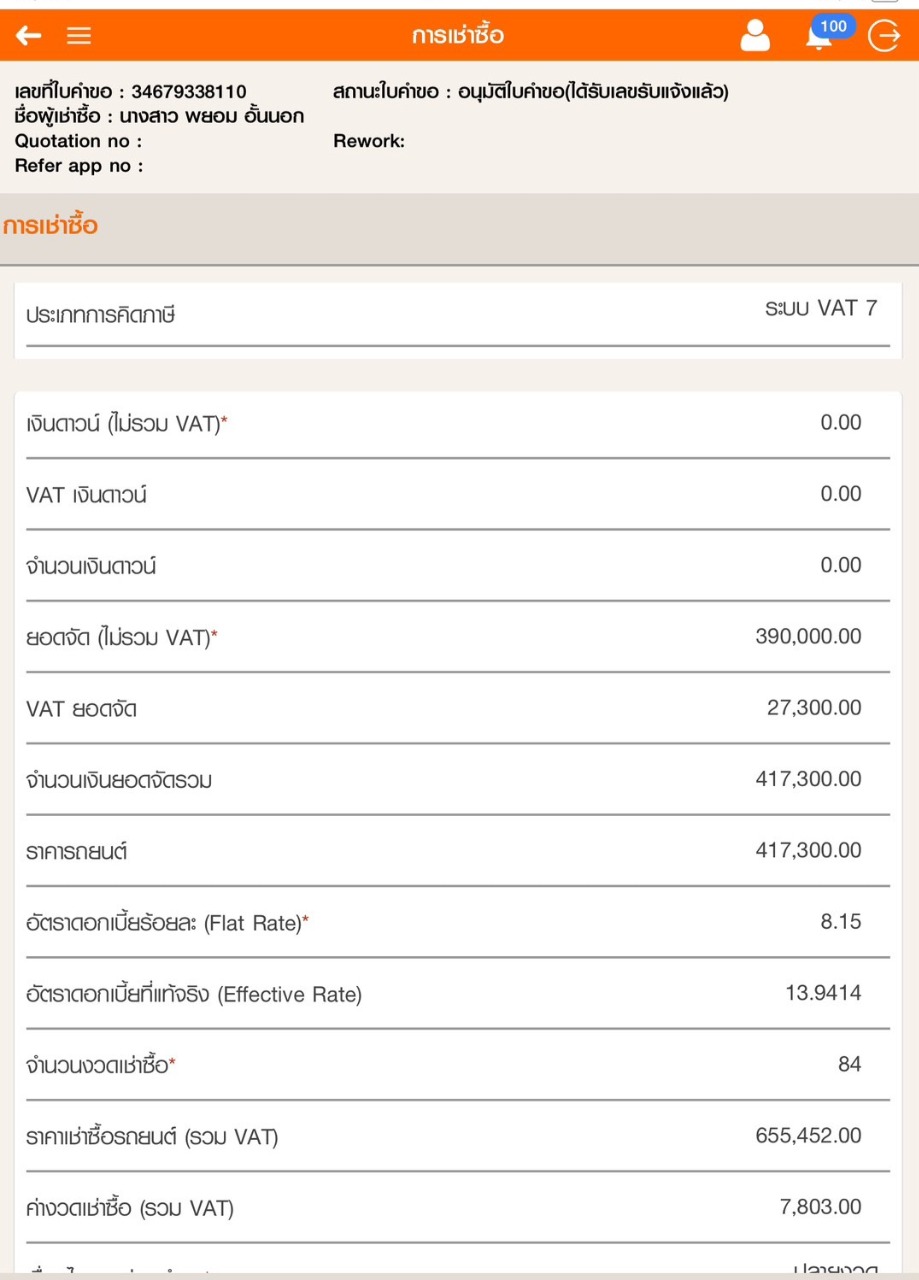Click the logout icon
Screen dimensions: 919x1280
(885, 36)
